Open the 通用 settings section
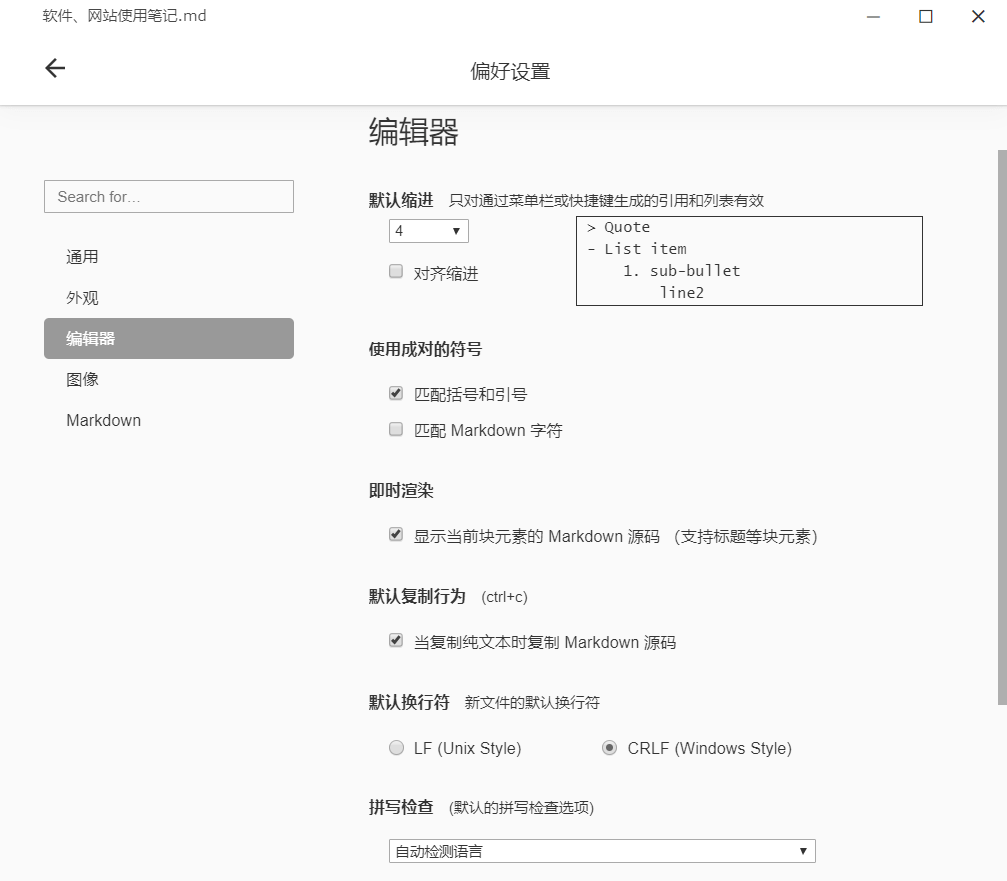1007x881 pixels. tap(82, 256)
